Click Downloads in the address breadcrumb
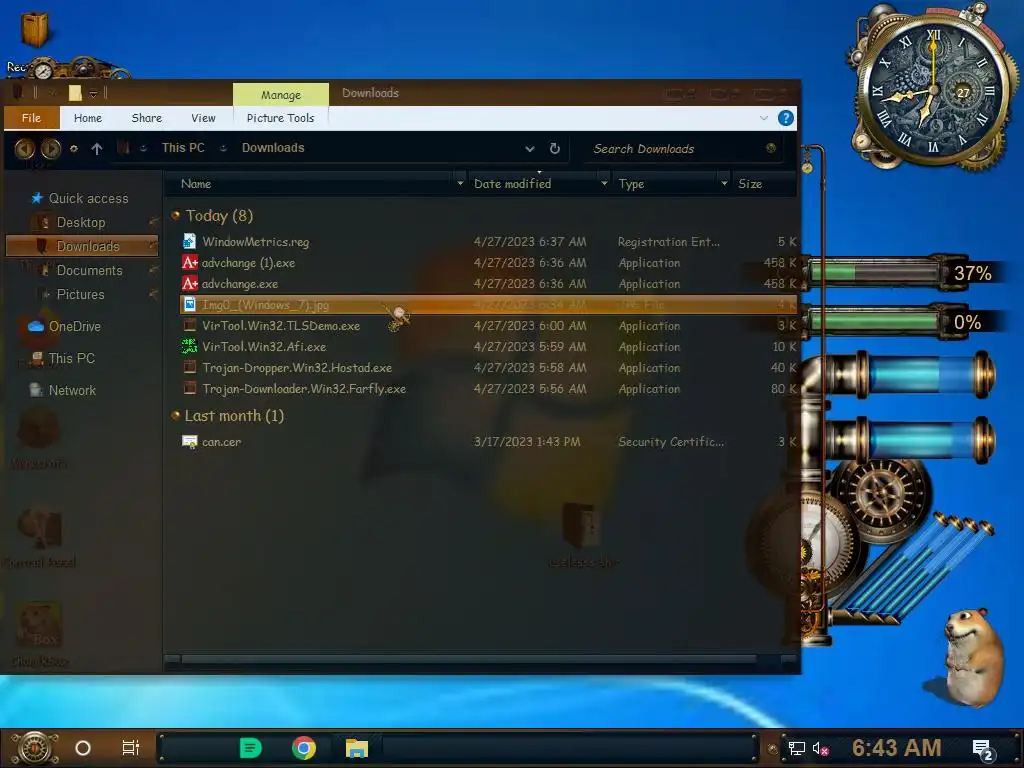 coord(273,148)
